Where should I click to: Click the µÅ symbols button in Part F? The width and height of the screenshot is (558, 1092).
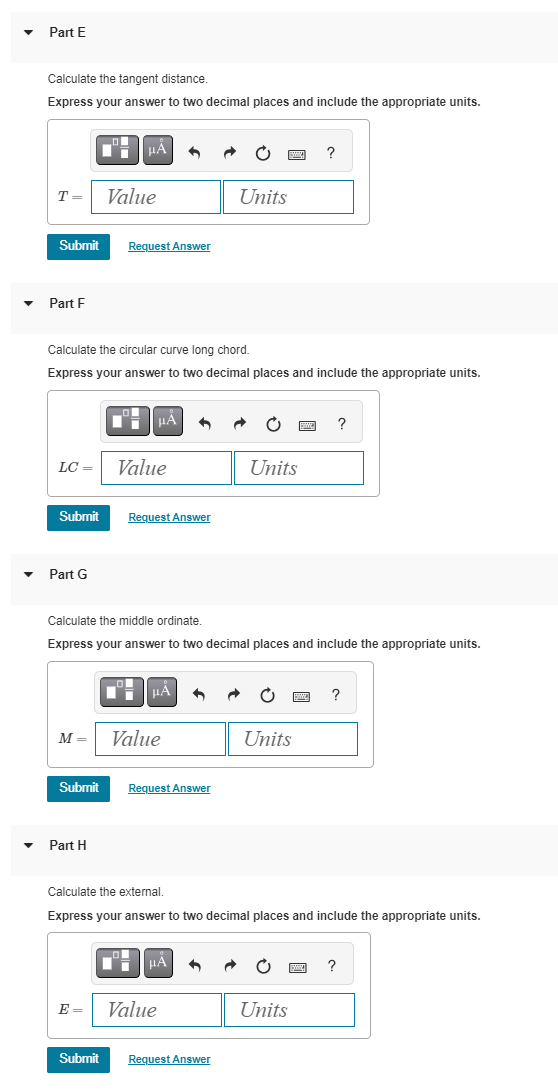click(168, 421)
